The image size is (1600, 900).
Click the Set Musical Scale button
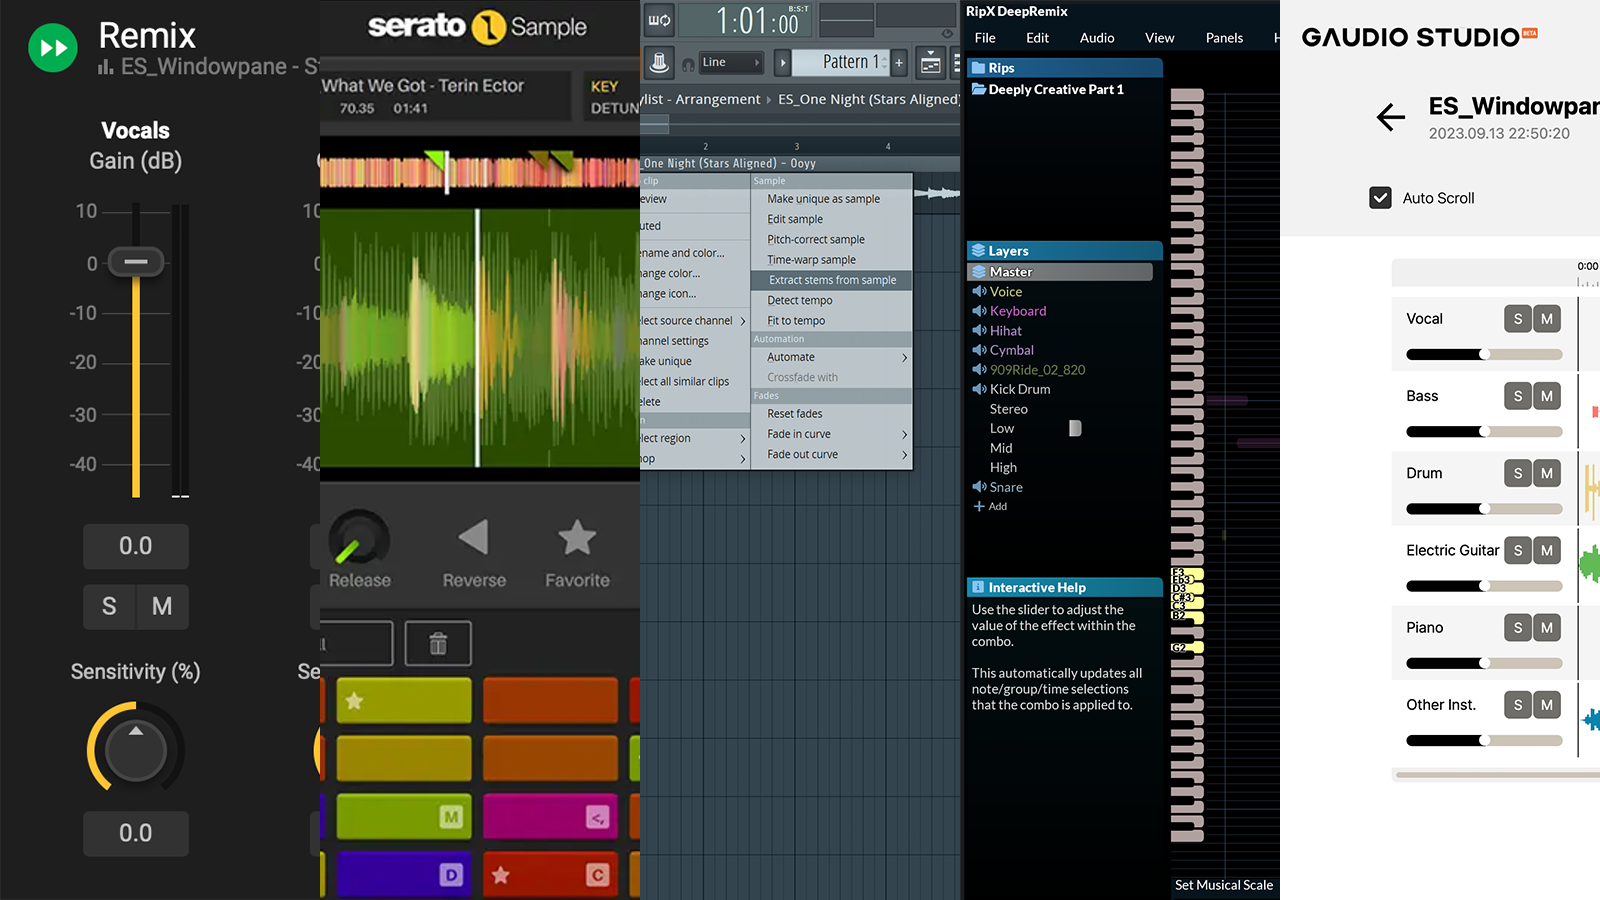pyautogui.click(x=1223, y=885)
